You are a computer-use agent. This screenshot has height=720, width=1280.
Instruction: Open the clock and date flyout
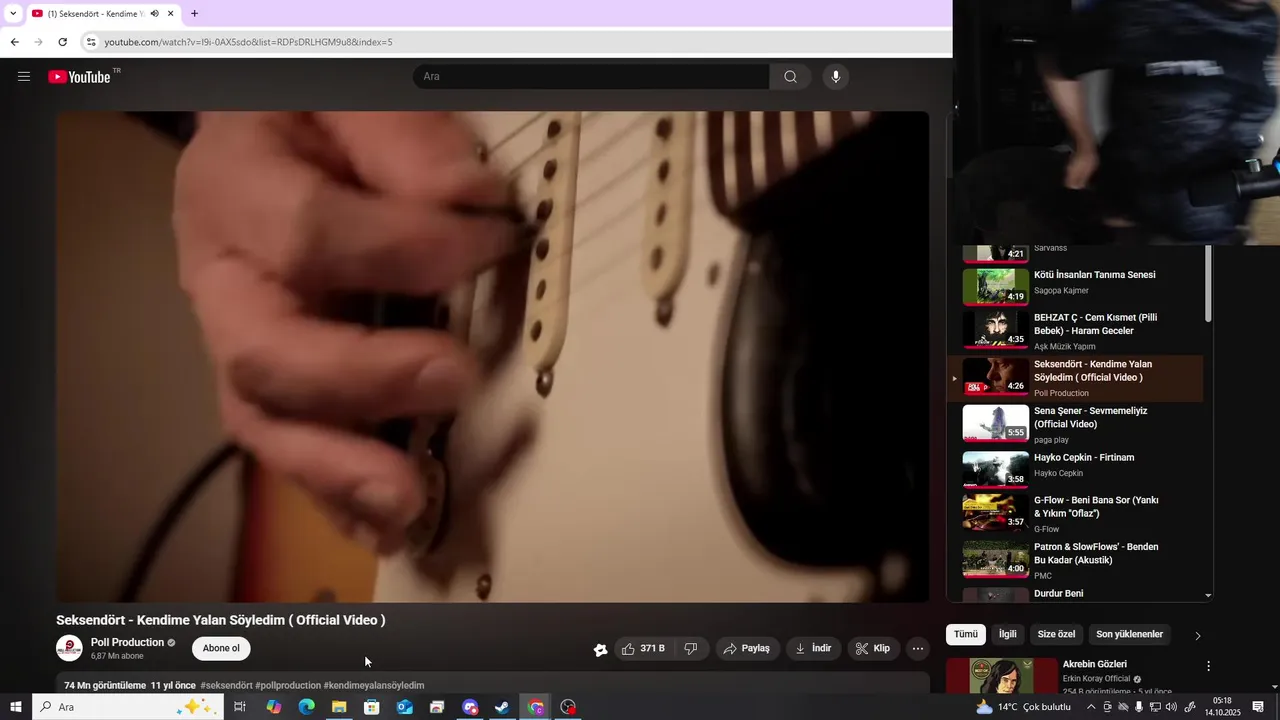[1221, 707]
